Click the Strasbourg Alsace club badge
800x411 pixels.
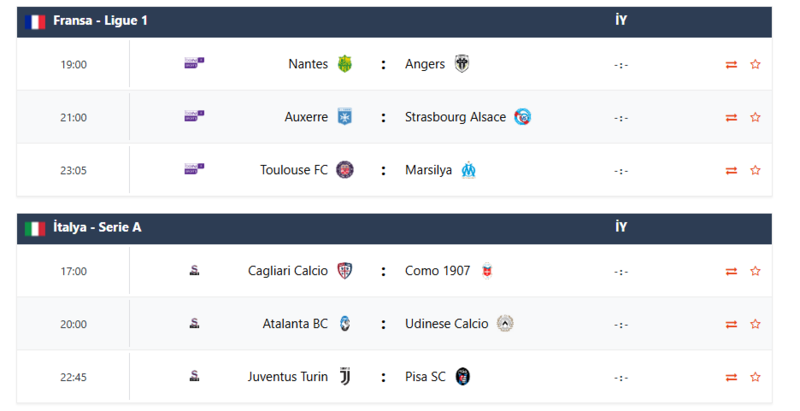(522, 117)
